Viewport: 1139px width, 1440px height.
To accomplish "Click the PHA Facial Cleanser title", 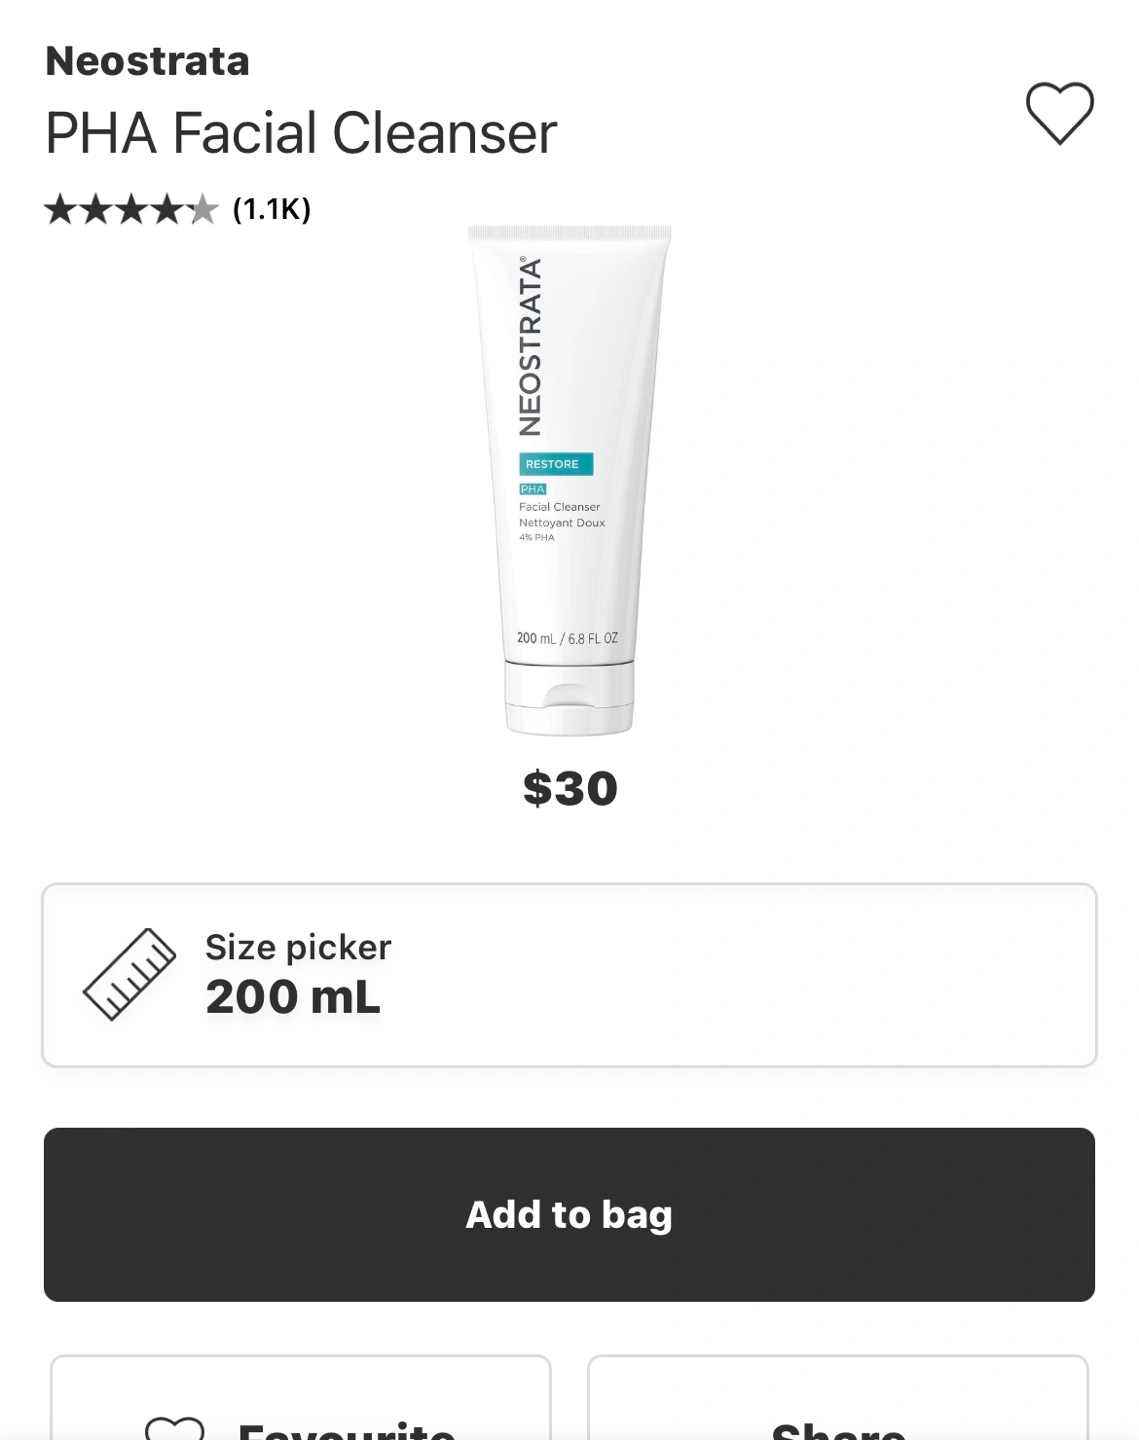I will tap(301, 133).
